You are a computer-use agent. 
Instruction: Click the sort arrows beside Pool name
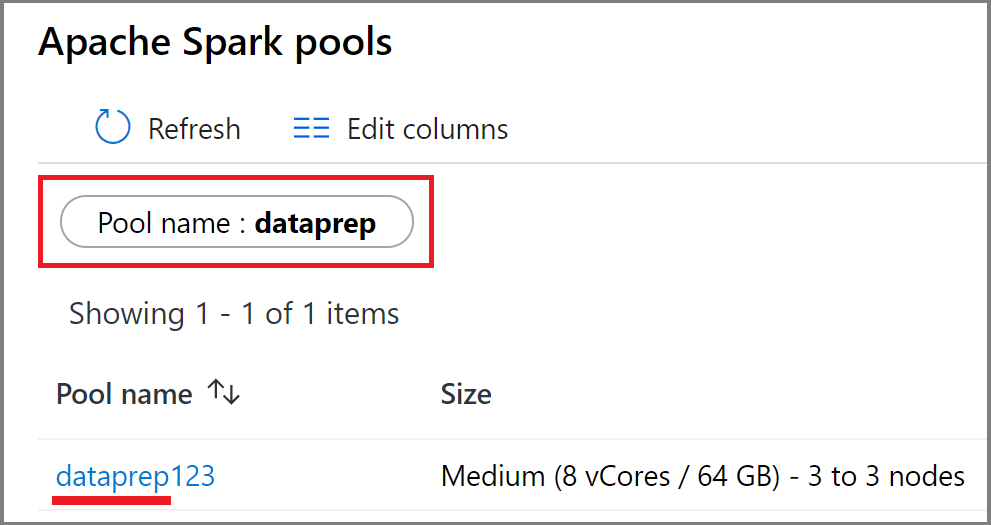pos(224,392)
